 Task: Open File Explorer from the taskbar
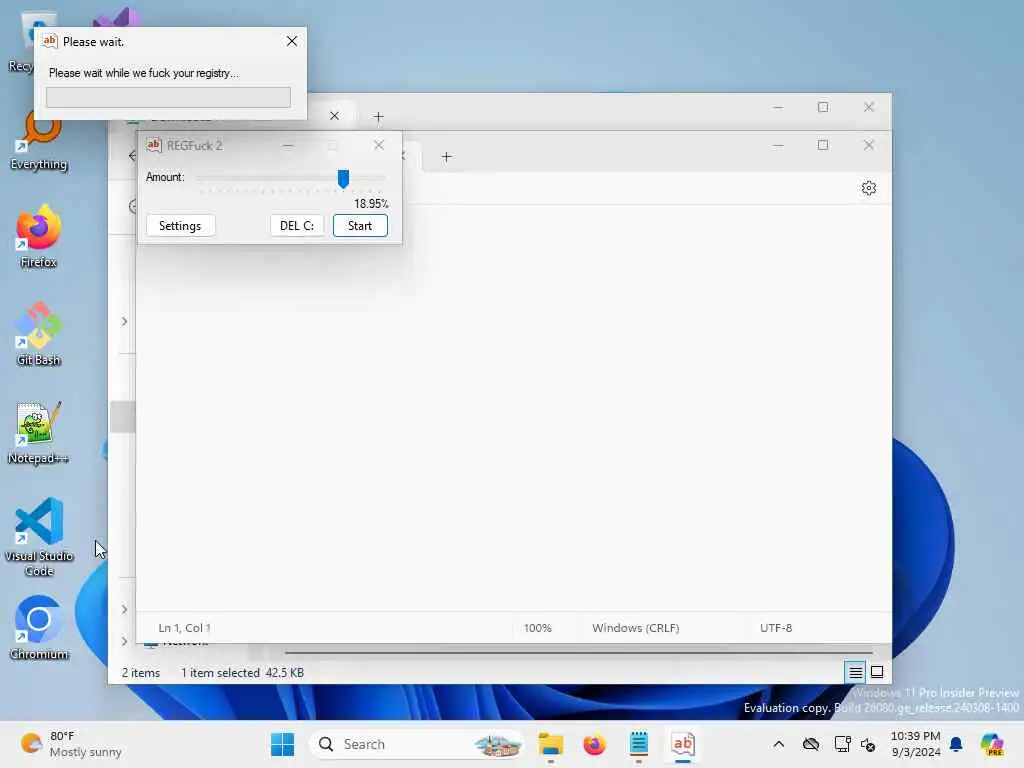click(551, 744)
